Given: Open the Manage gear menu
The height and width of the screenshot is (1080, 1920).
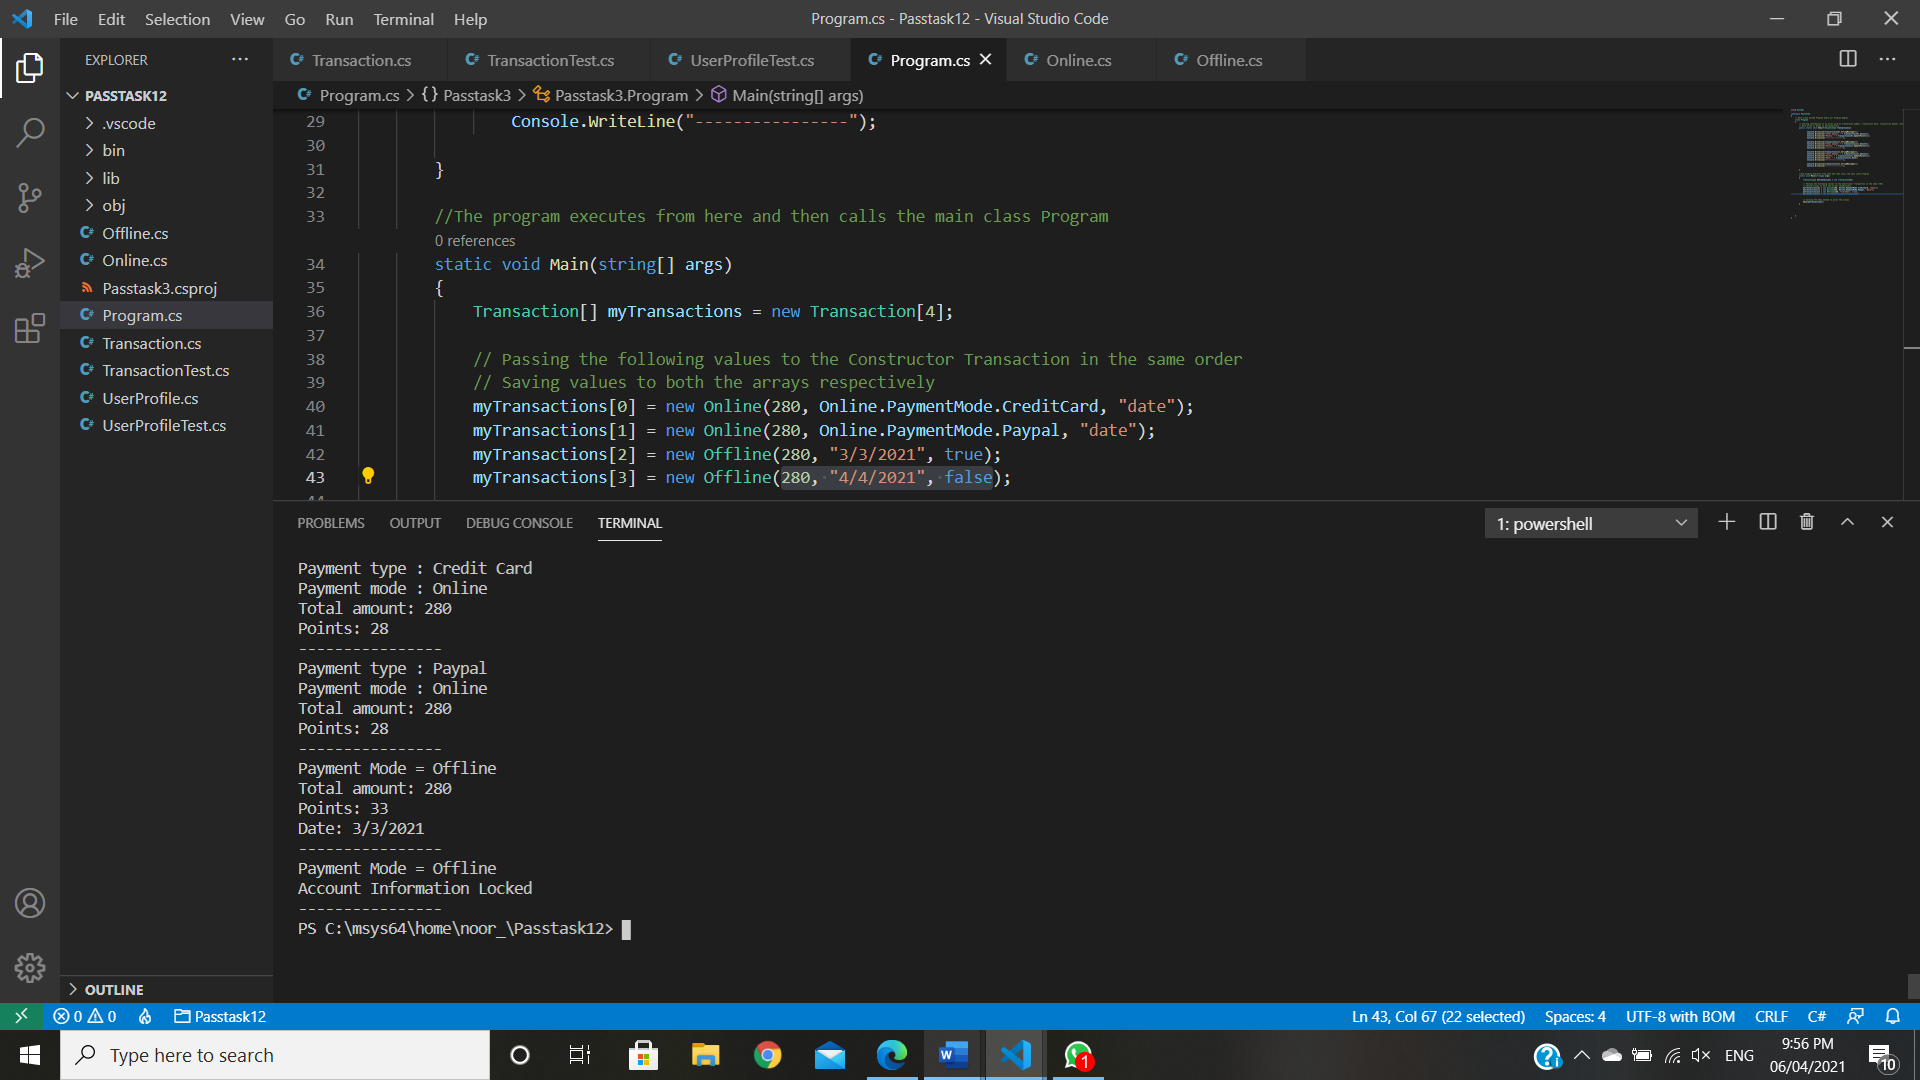Looking at the screenshot, I should (x=30, y=968).
